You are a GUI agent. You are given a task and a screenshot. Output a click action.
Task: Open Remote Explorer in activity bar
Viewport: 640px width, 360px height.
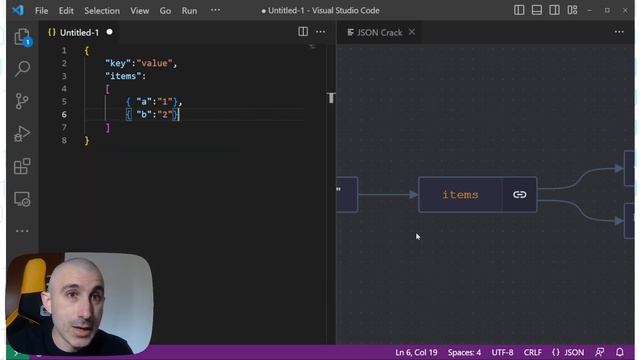tap(22, 199)
